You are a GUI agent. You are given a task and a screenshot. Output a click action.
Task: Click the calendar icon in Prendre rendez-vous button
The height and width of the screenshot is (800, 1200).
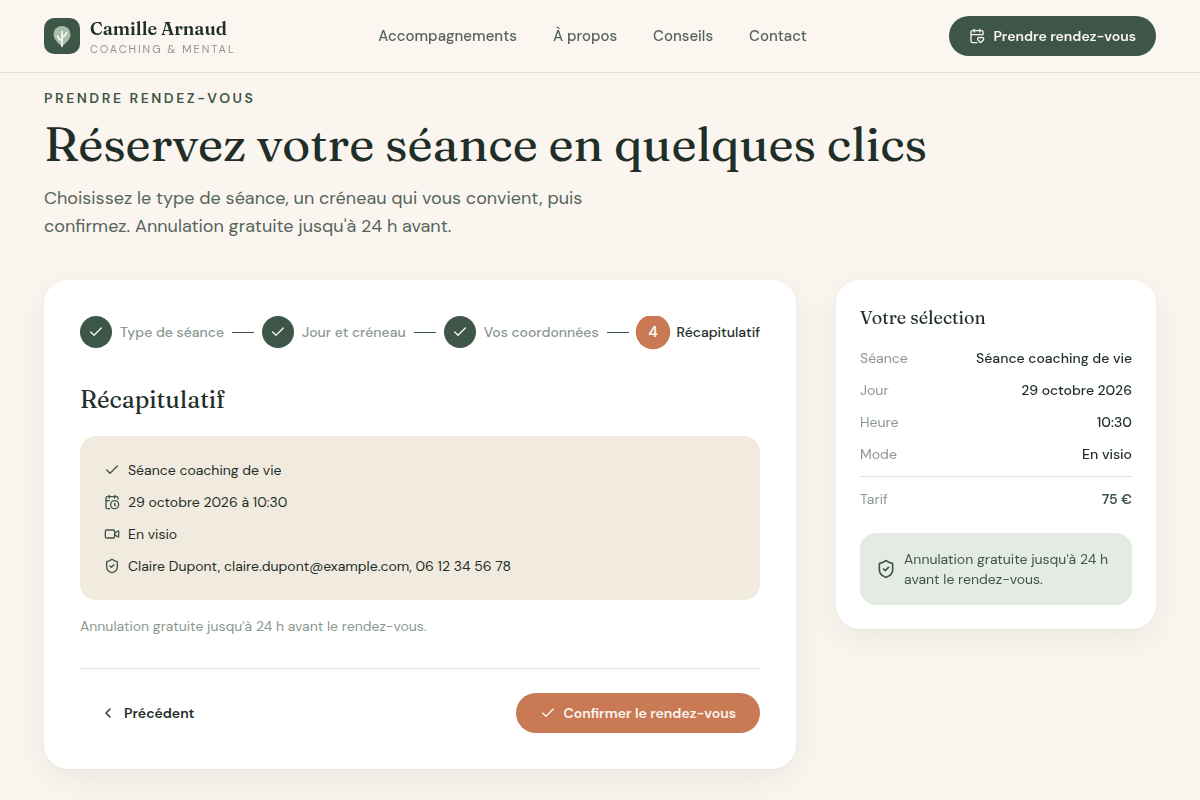click(978, 36)
